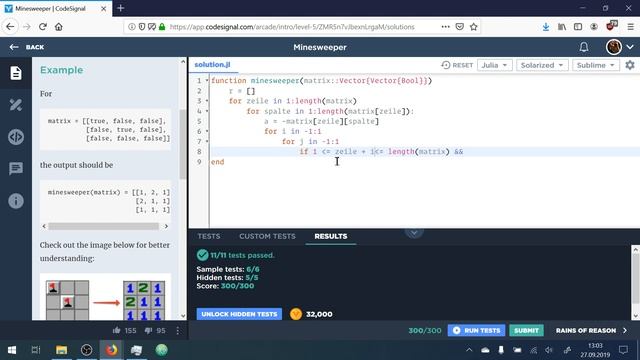The height and width of the screenshot is (360, 640).
Task: Click RUN TESTS button
Action: [x=476, y=330]
